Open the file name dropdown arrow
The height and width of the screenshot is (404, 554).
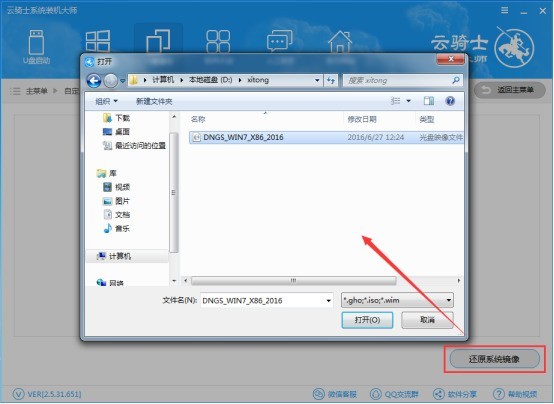[x=329, y=301]
